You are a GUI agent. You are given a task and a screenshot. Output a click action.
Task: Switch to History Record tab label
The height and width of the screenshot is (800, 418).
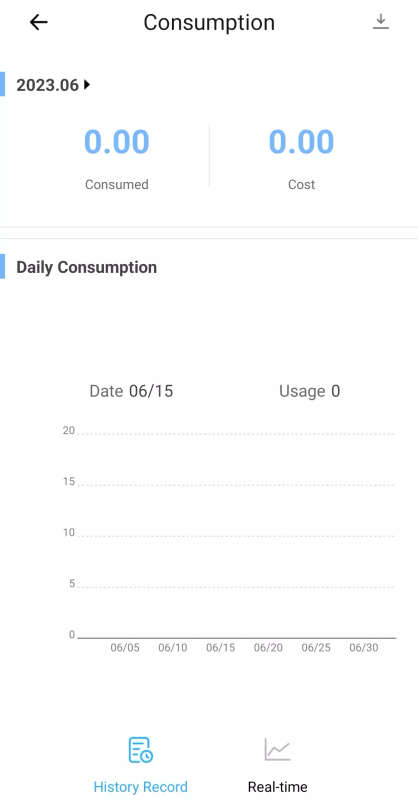140,786
